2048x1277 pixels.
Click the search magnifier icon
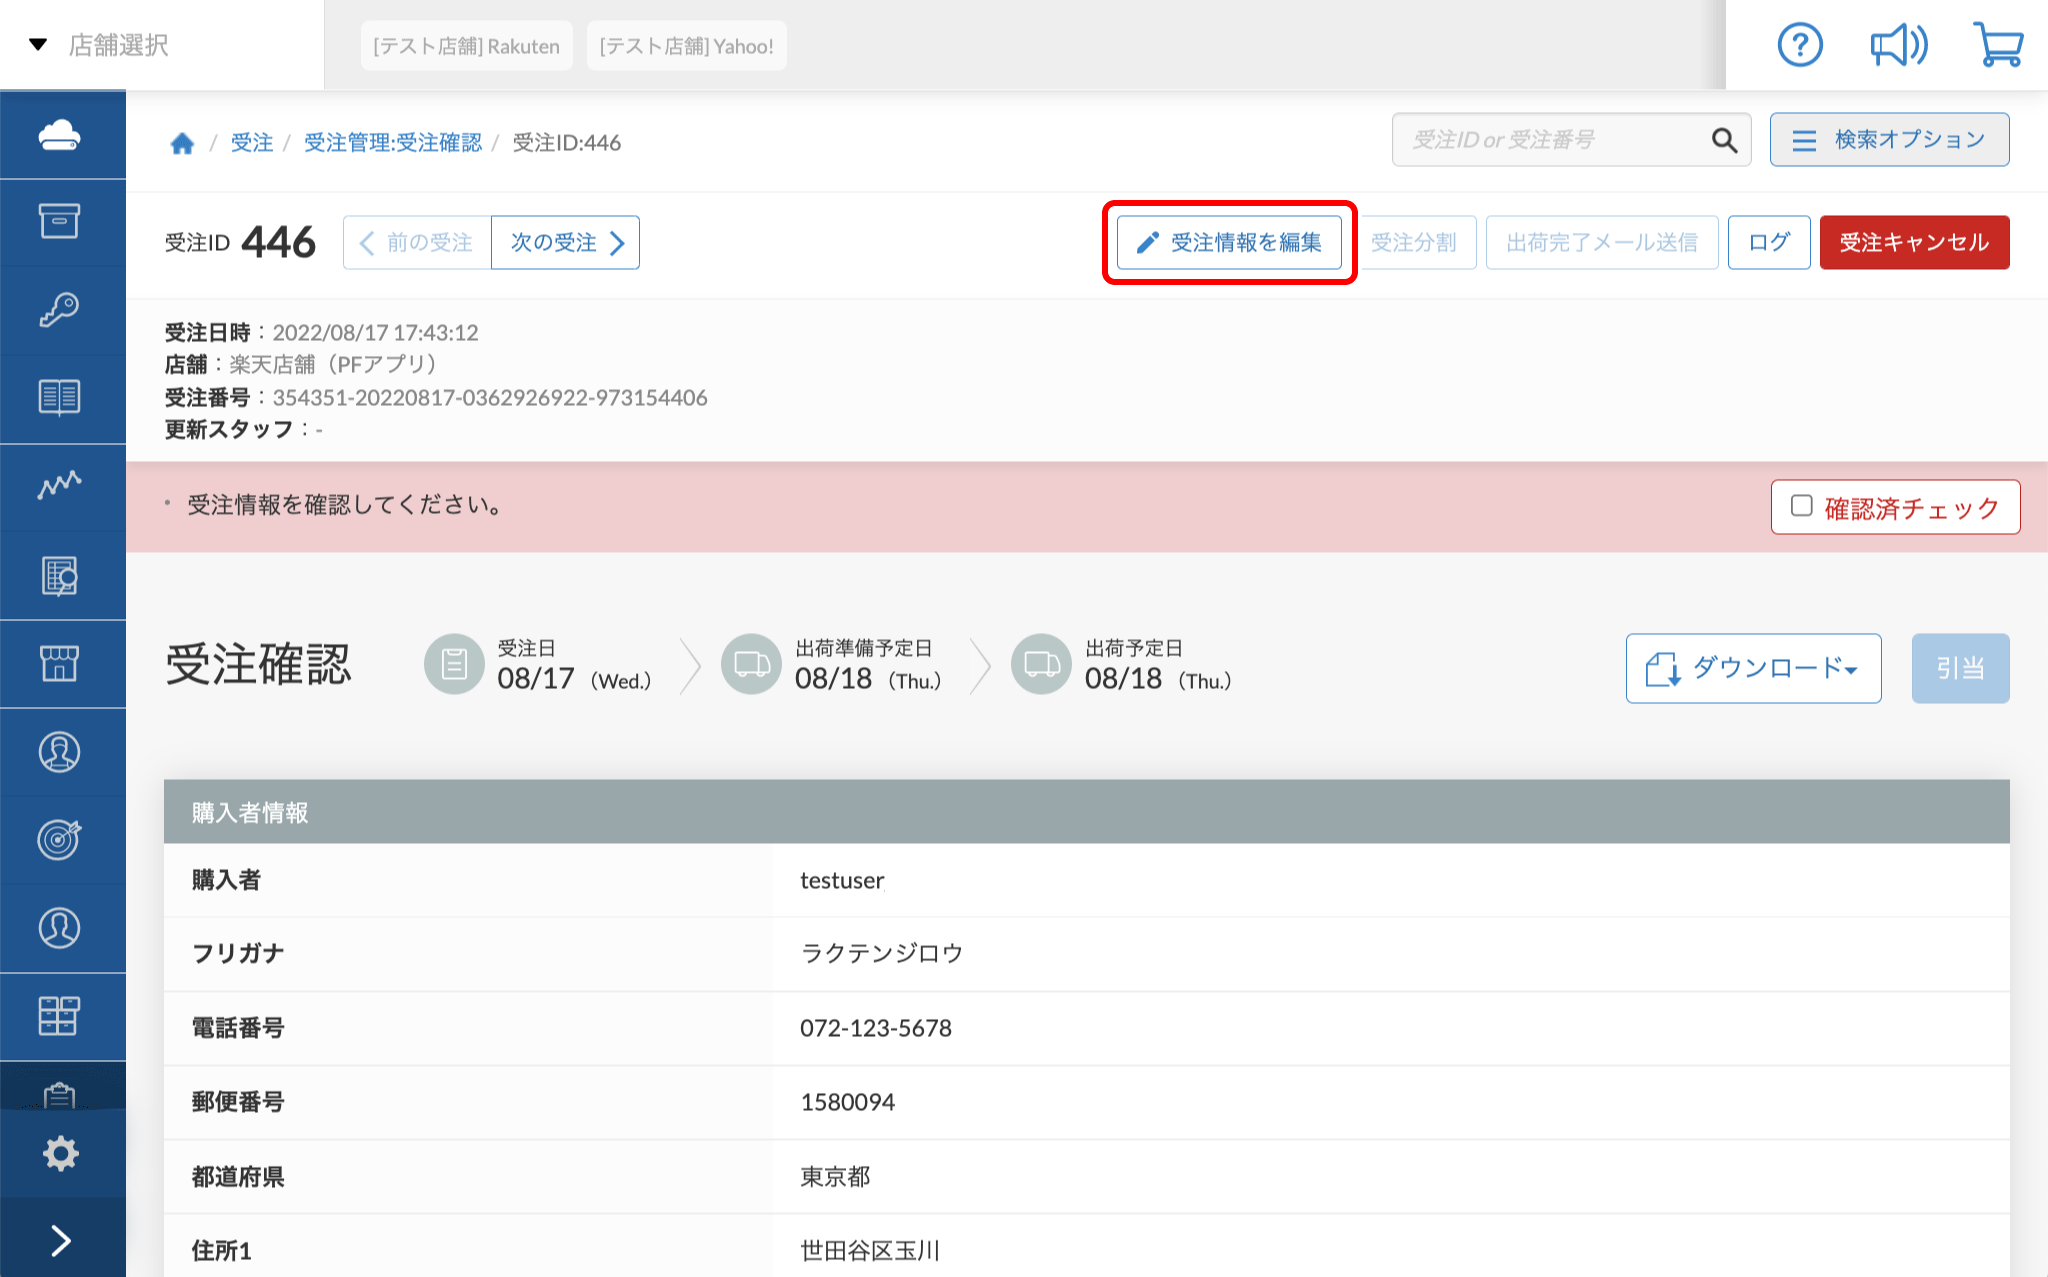(x=1724, y=140)
